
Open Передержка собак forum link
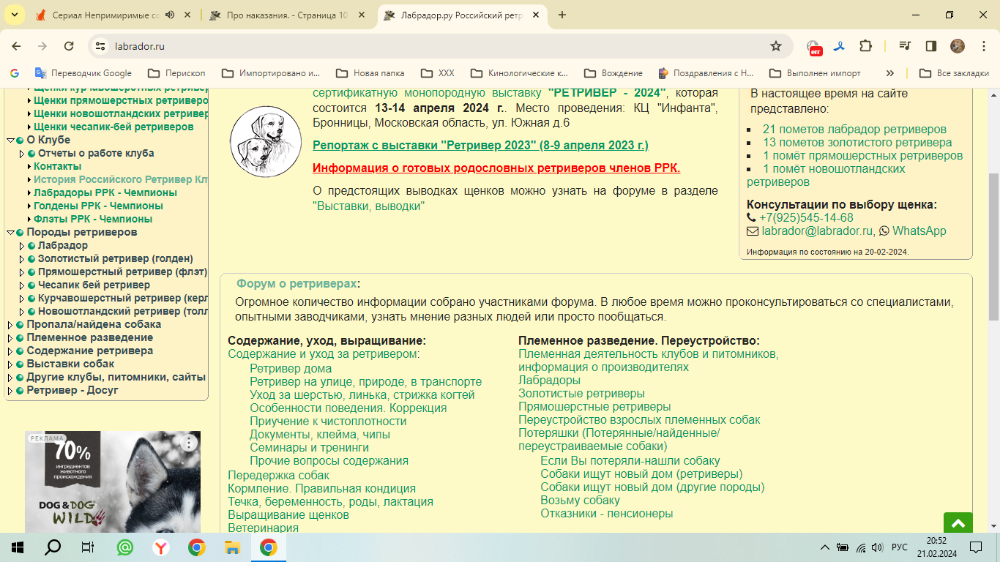point(278,475)
